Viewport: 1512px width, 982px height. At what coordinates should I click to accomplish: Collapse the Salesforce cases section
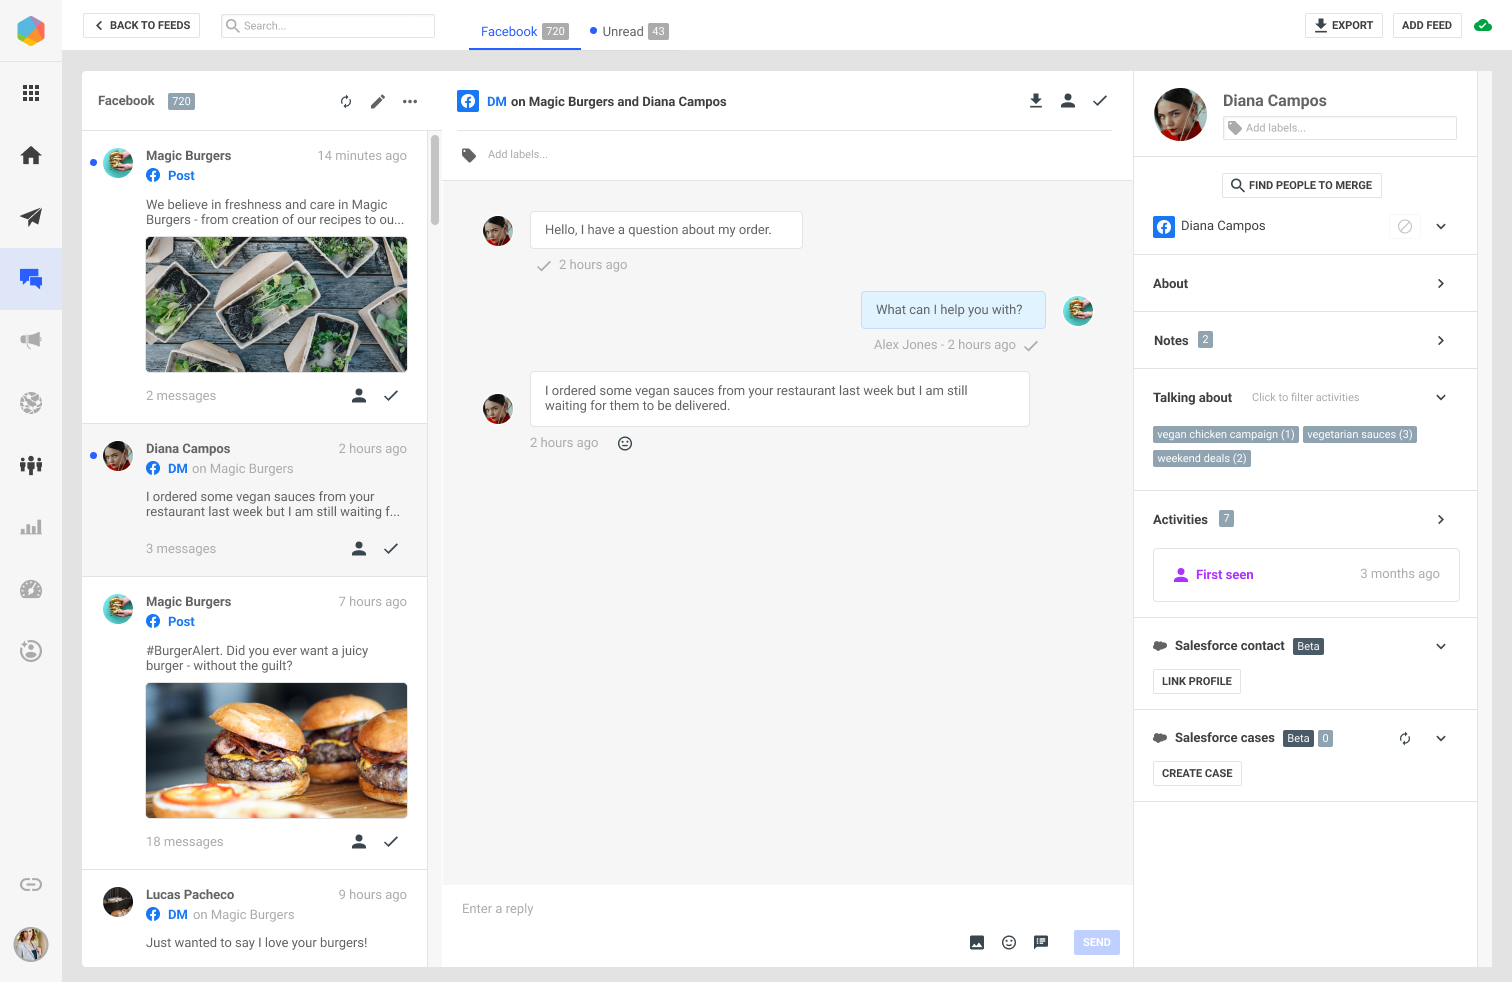click(x=1441, y=739)
